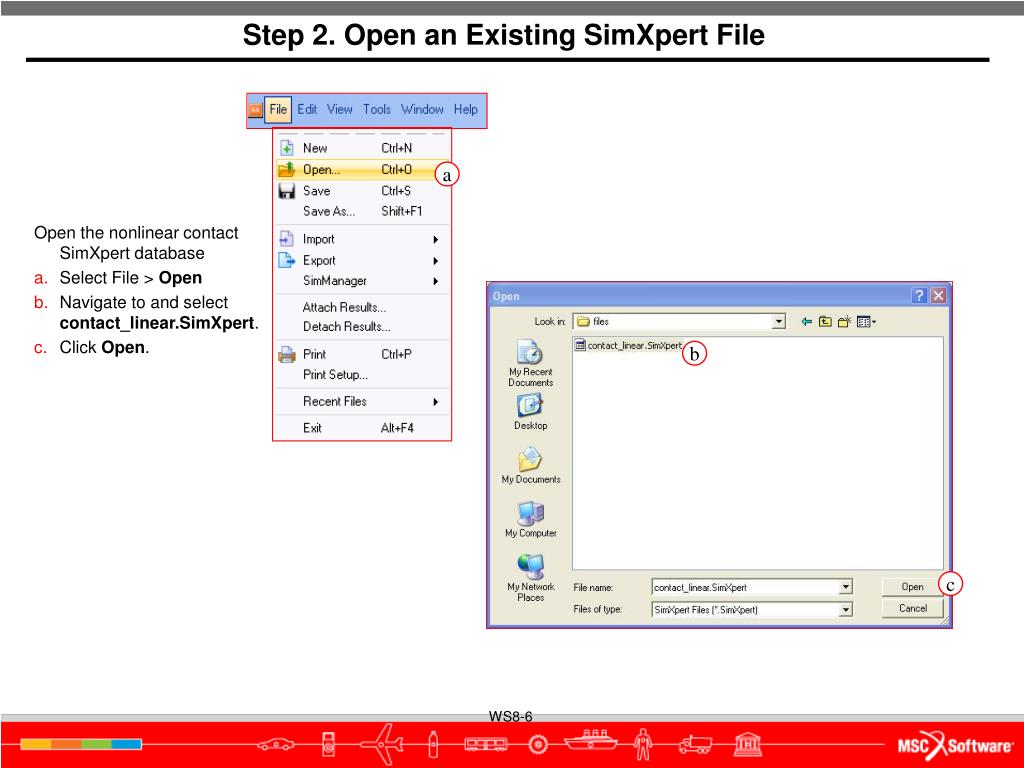1024x768 pixels.
Task: Select Print from the File menu
Action: [x=362, y=355]
